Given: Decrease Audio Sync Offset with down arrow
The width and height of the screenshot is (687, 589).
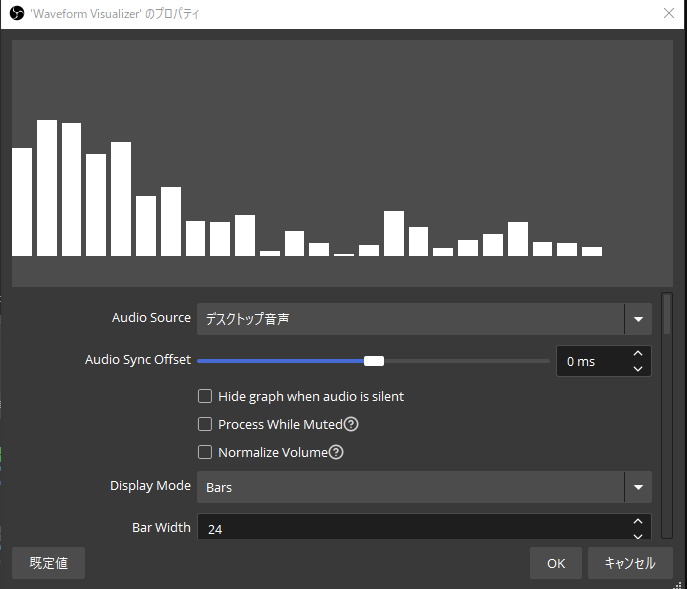Looking at the screenshot, I should (637, 369).
